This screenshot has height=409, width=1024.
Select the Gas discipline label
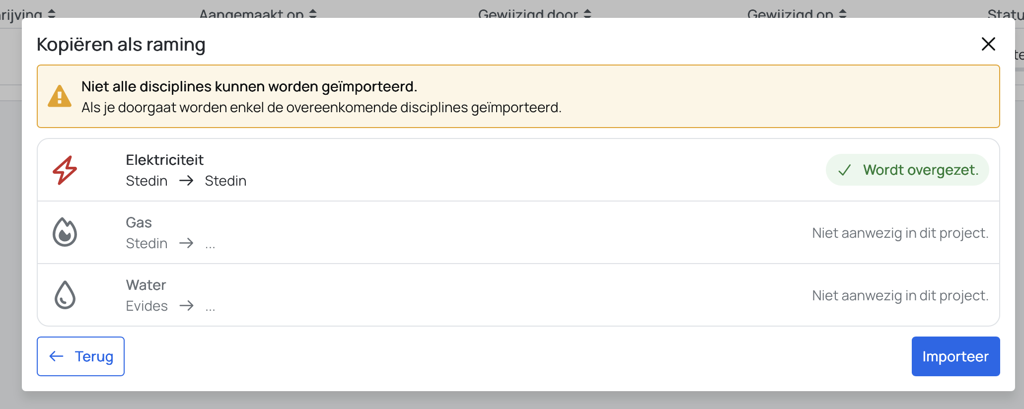tap(138, 223)
